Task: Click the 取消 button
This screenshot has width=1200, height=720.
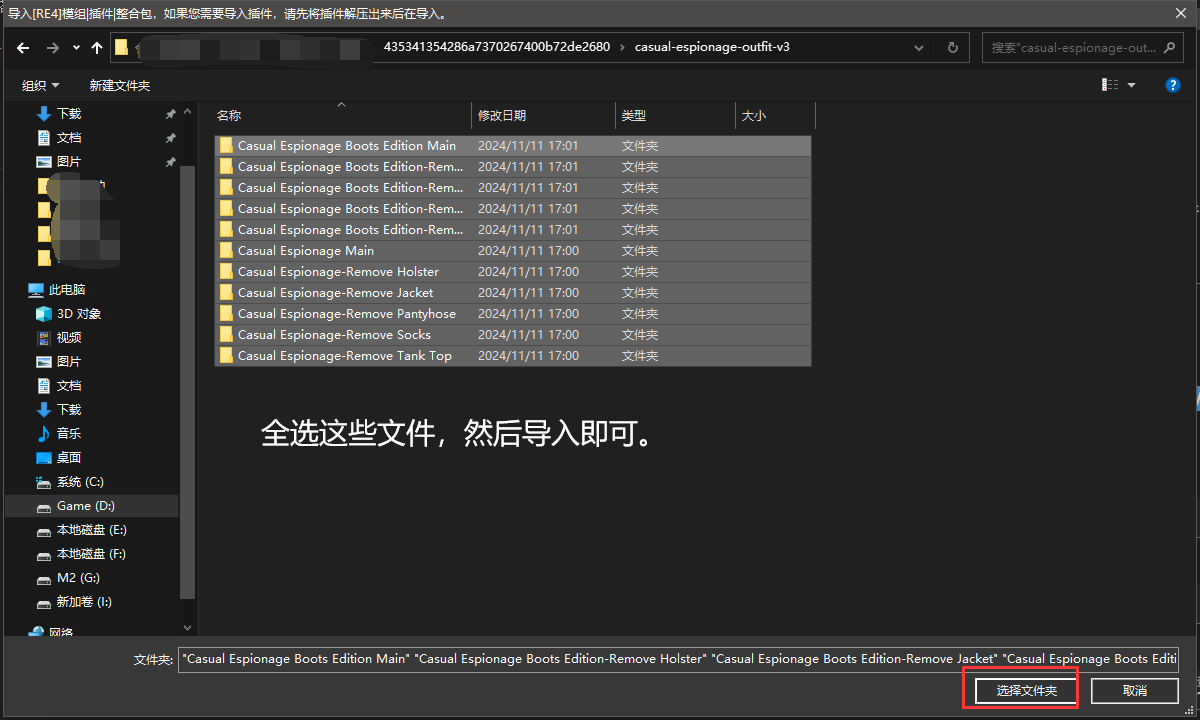Action: pos(1134,690)
